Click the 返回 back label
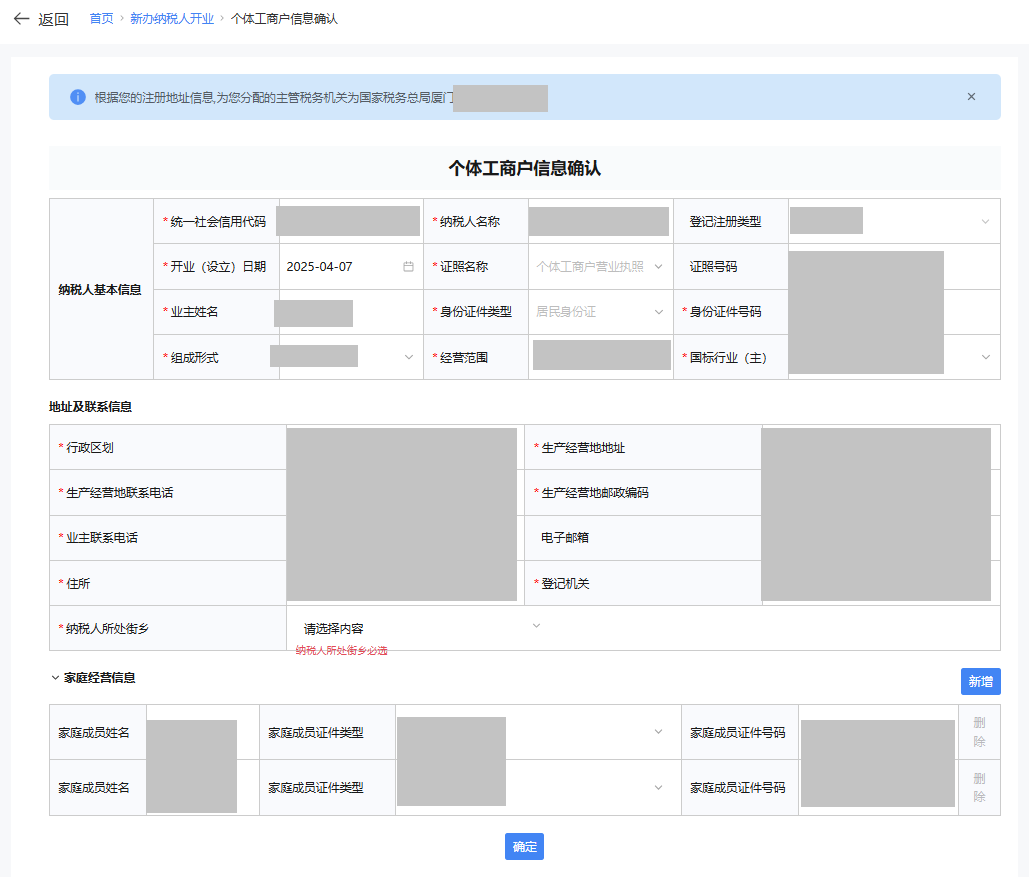1029x879 pixels. coord(53,19)
